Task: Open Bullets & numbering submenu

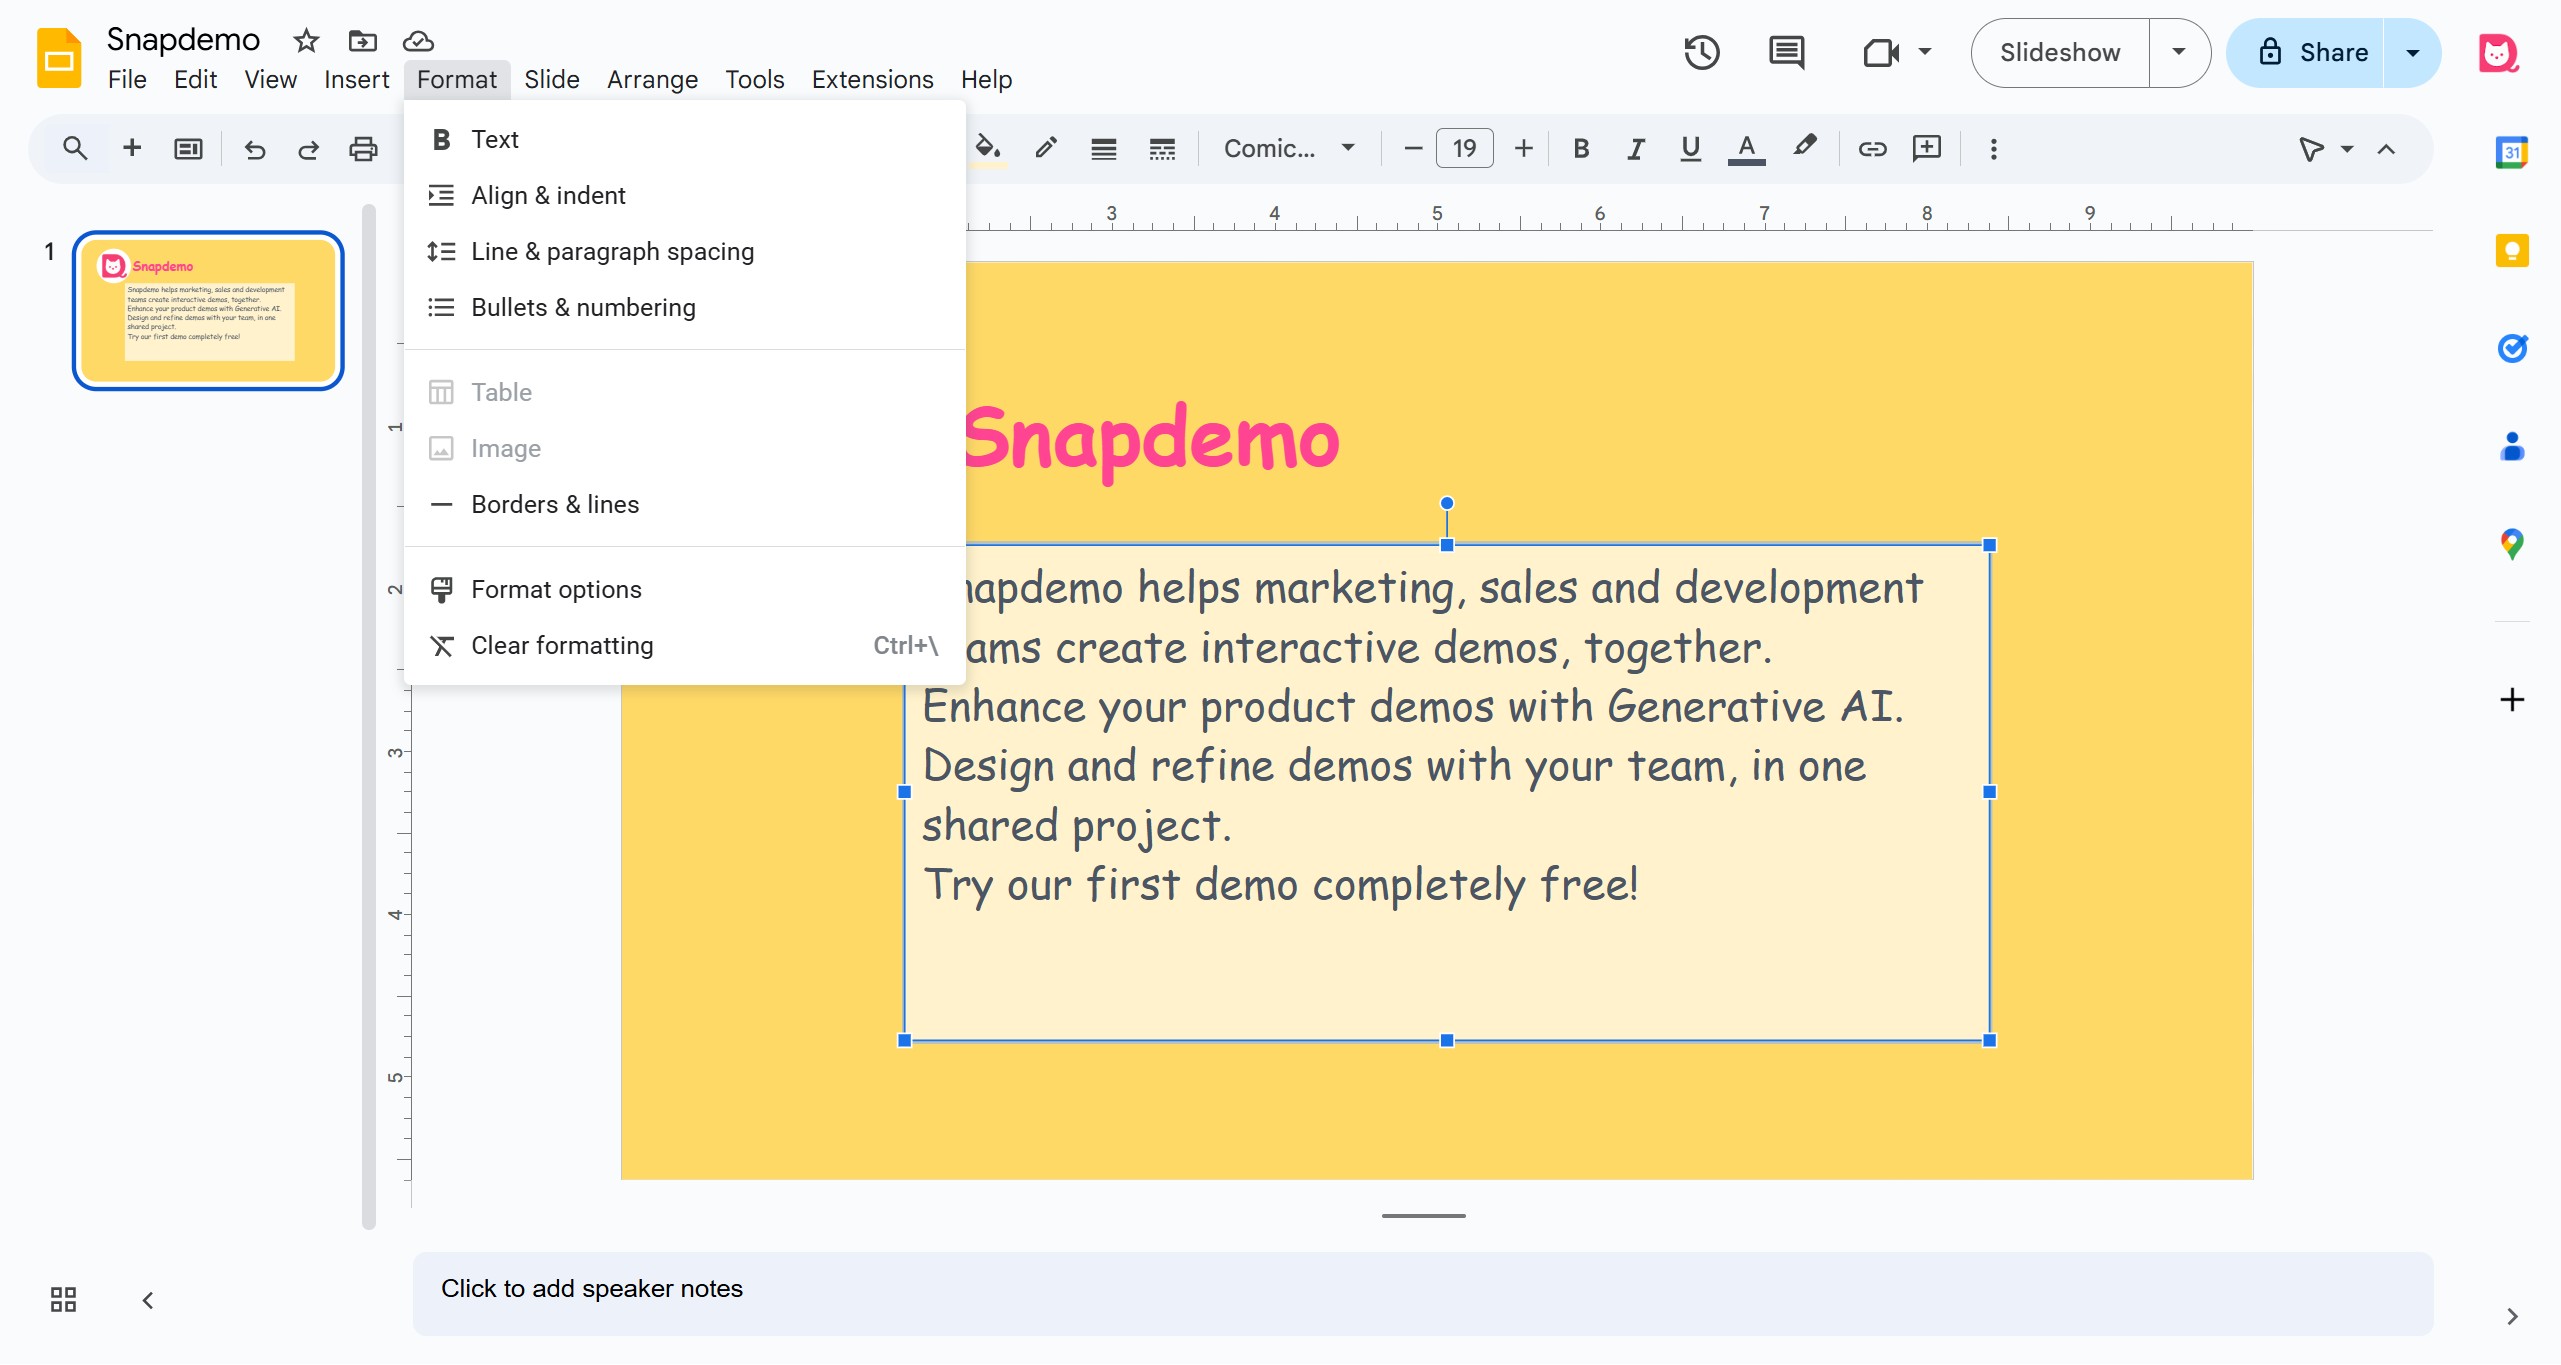Action: click(684, 308)
